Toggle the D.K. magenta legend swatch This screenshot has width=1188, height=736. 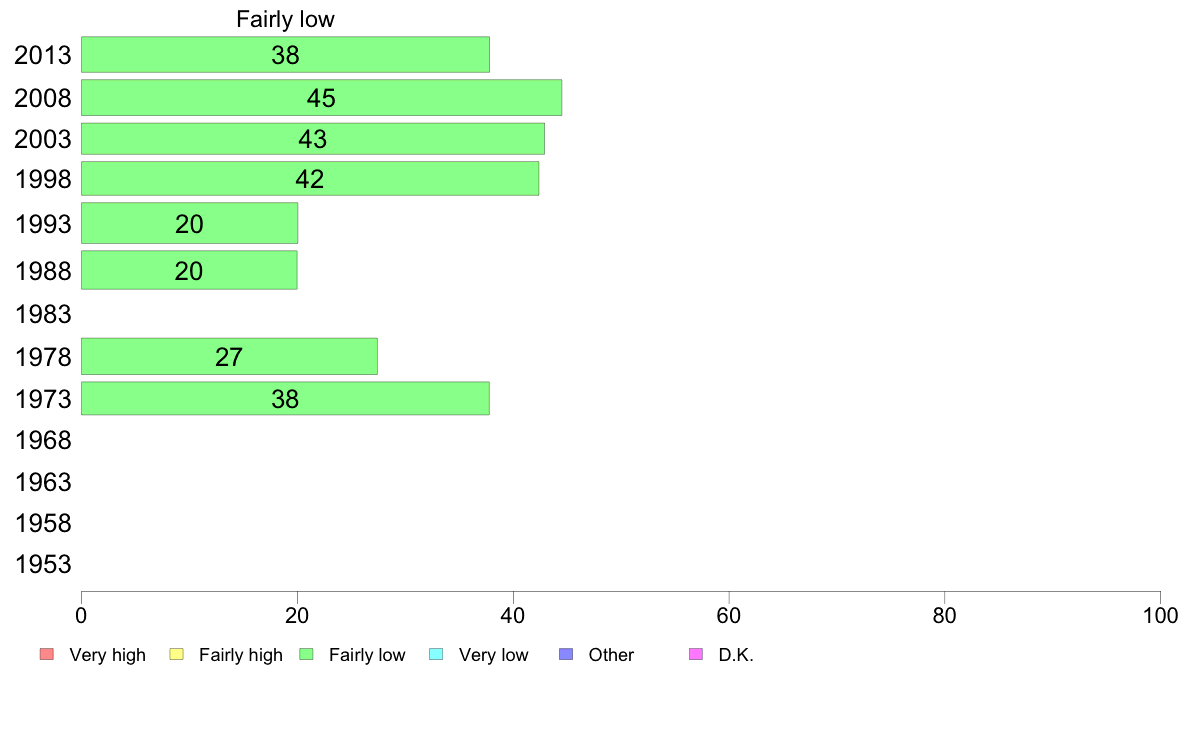click(x=696, y=654)
